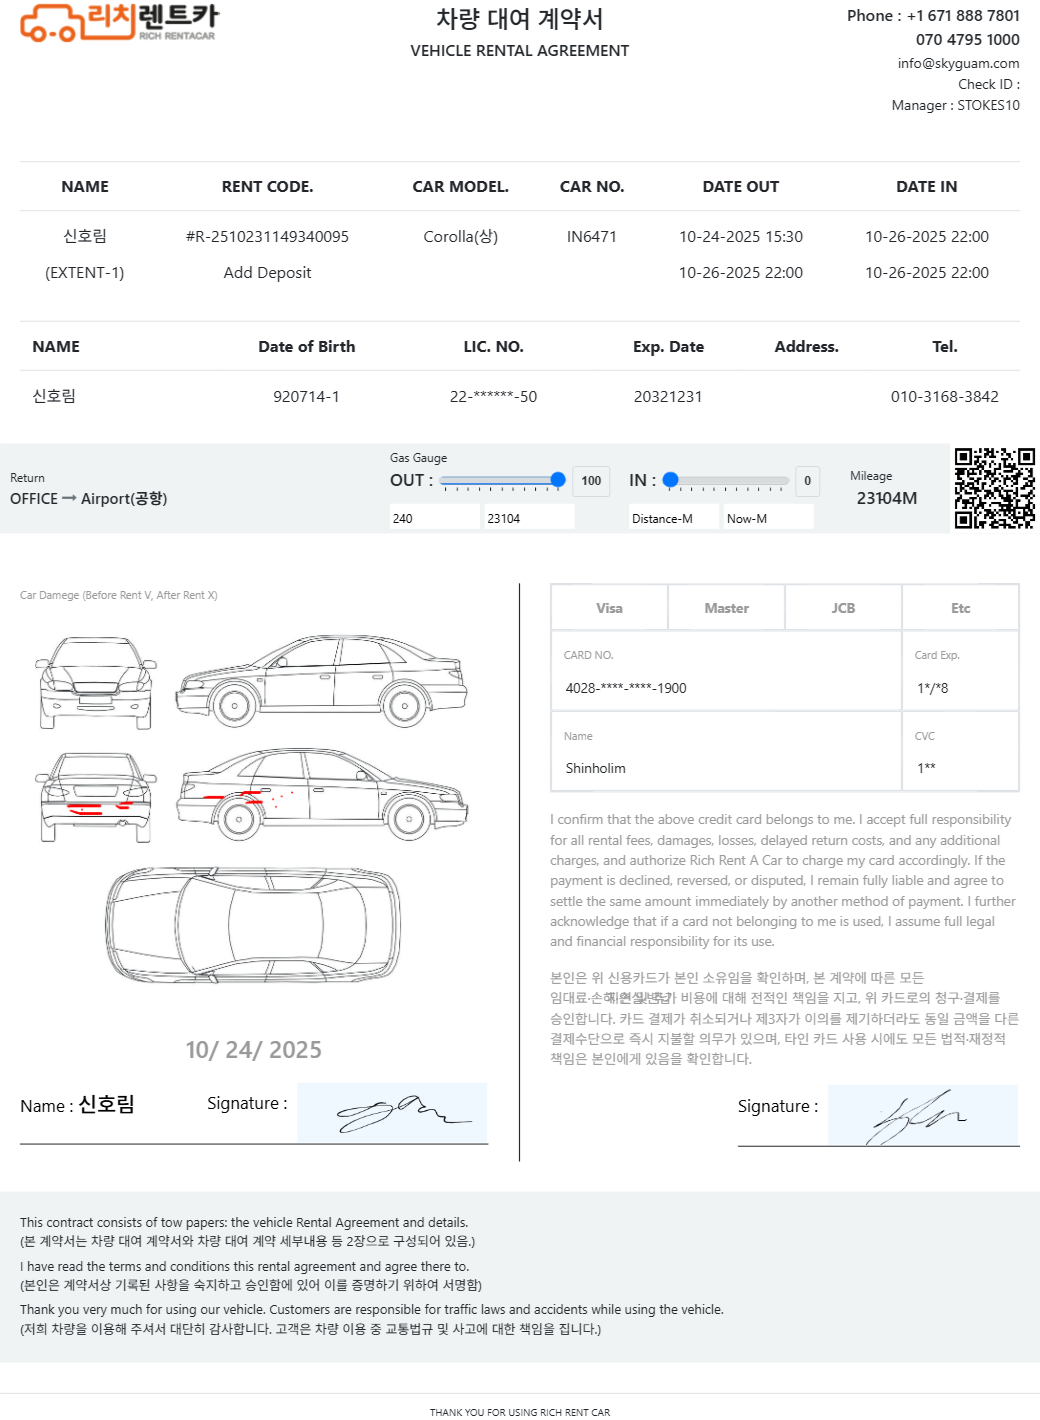Click the cardholder Name field showing Shinholim

click(726, 768)
